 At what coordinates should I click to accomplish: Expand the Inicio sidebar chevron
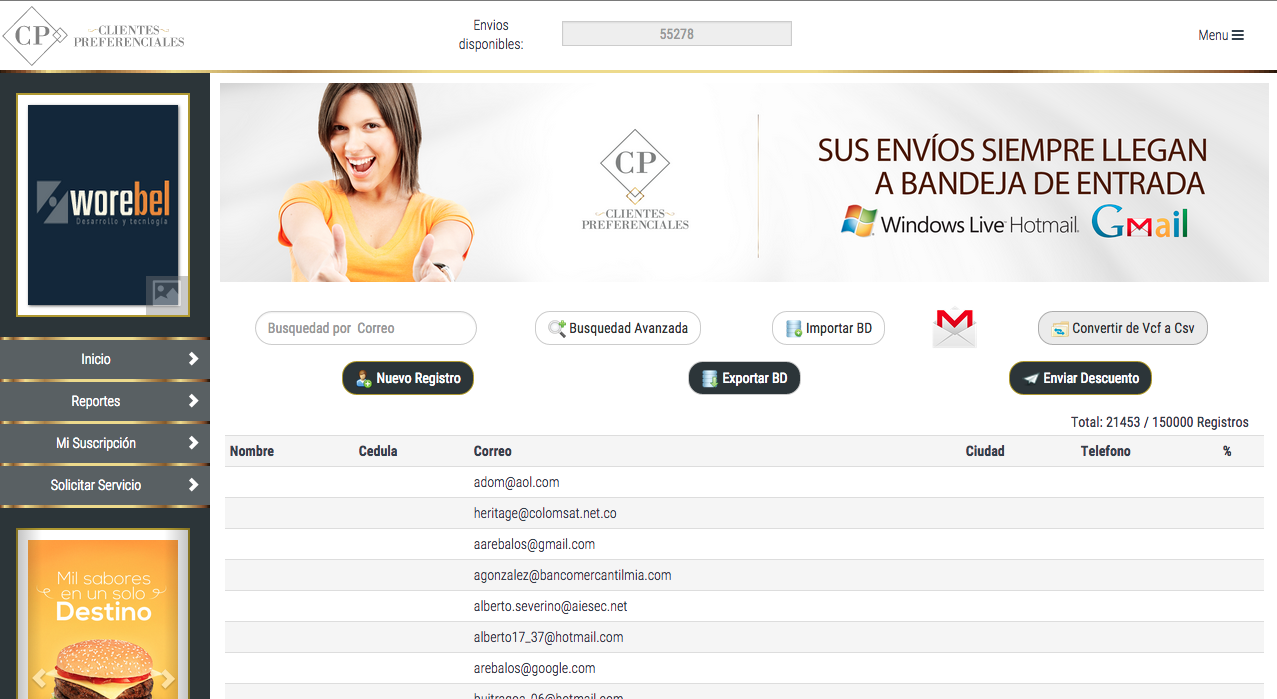pyautogui.click(x=193, y=359)
